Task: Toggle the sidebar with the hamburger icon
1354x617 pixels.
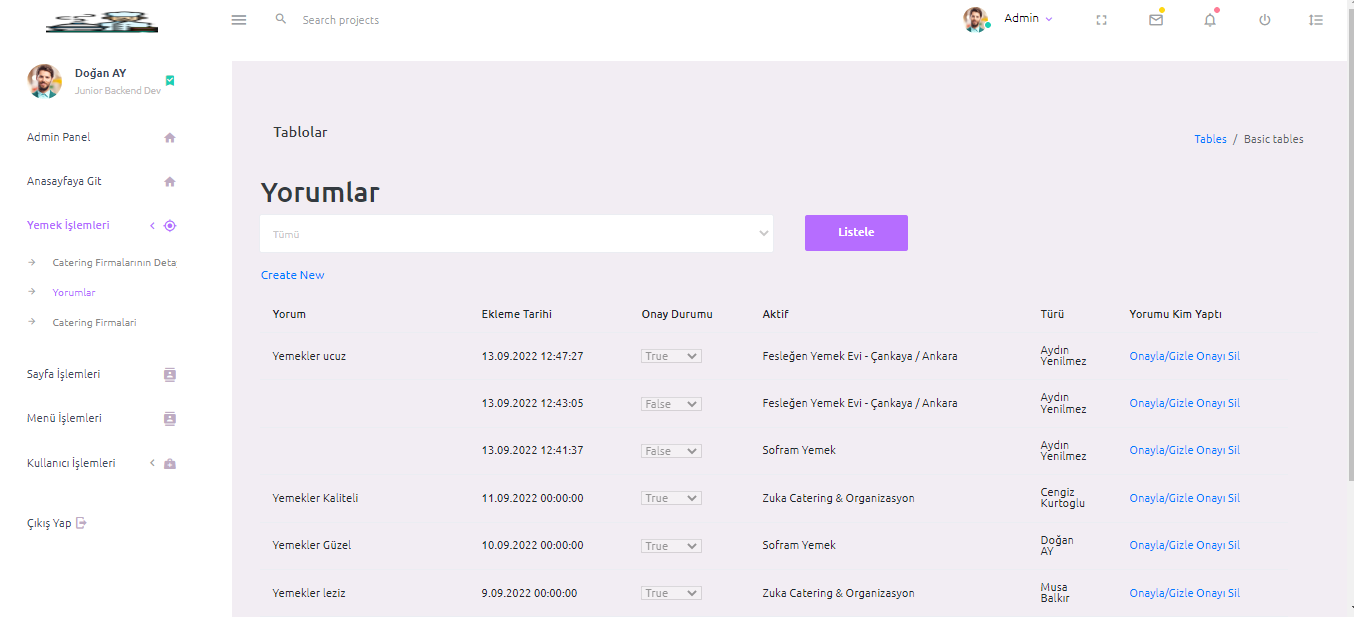Action: click(x=238, y=19)
